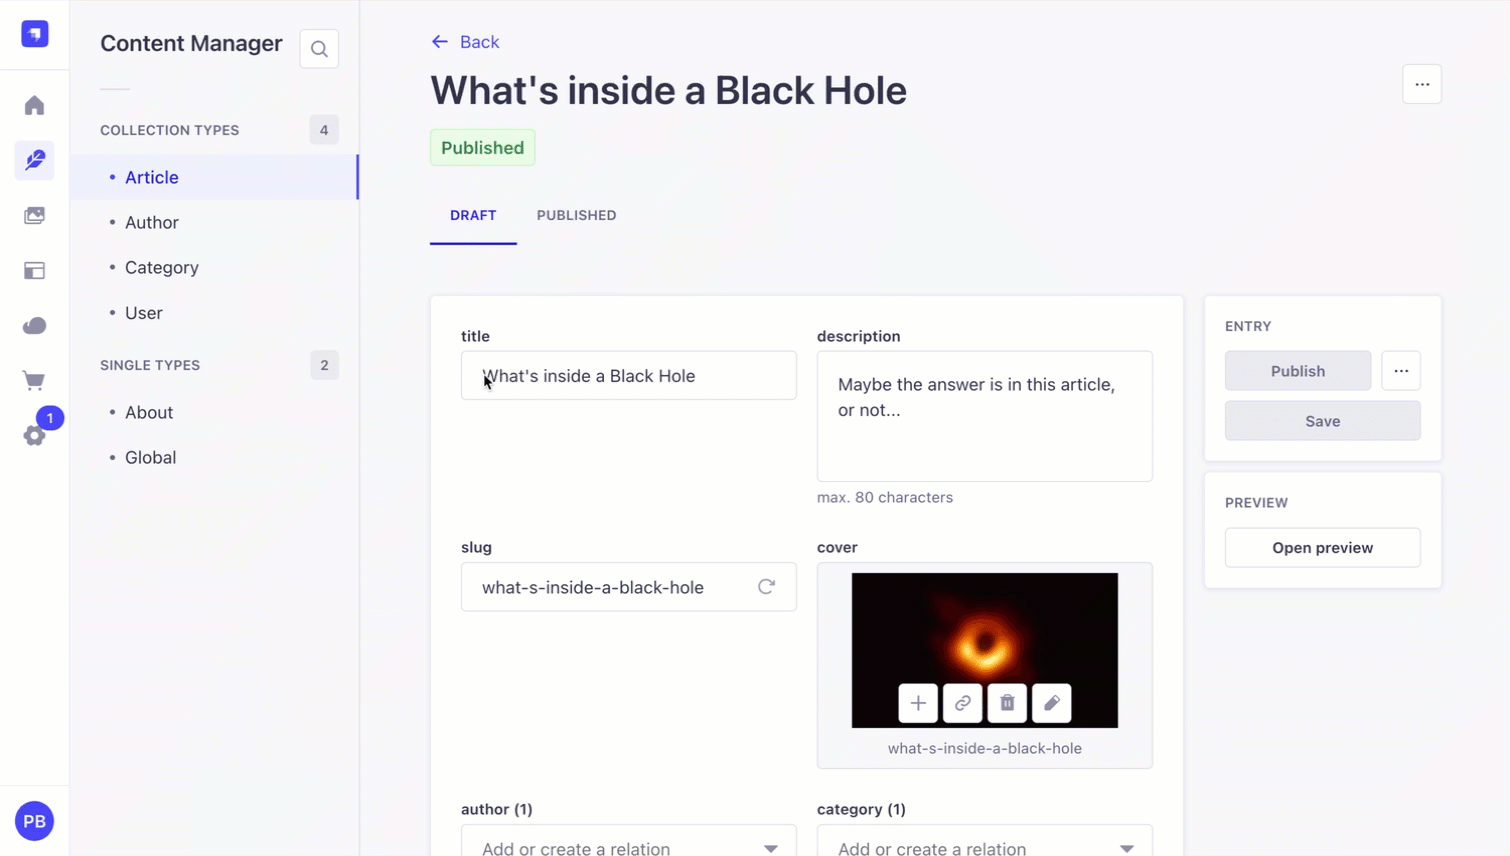Image resolution: width=1510 pixels, height=856 pixels.
Task: Regenerate the slug with refresh icon
Action: 766,587
